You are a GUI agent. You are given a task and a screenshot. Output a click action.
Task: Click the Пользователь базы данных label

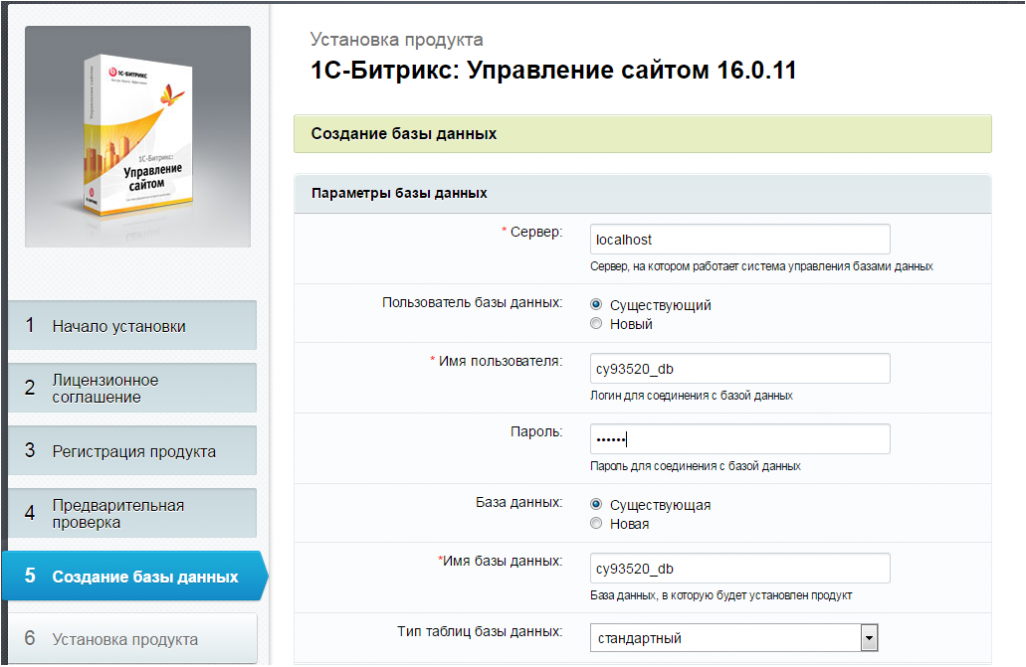pos(472,302)
